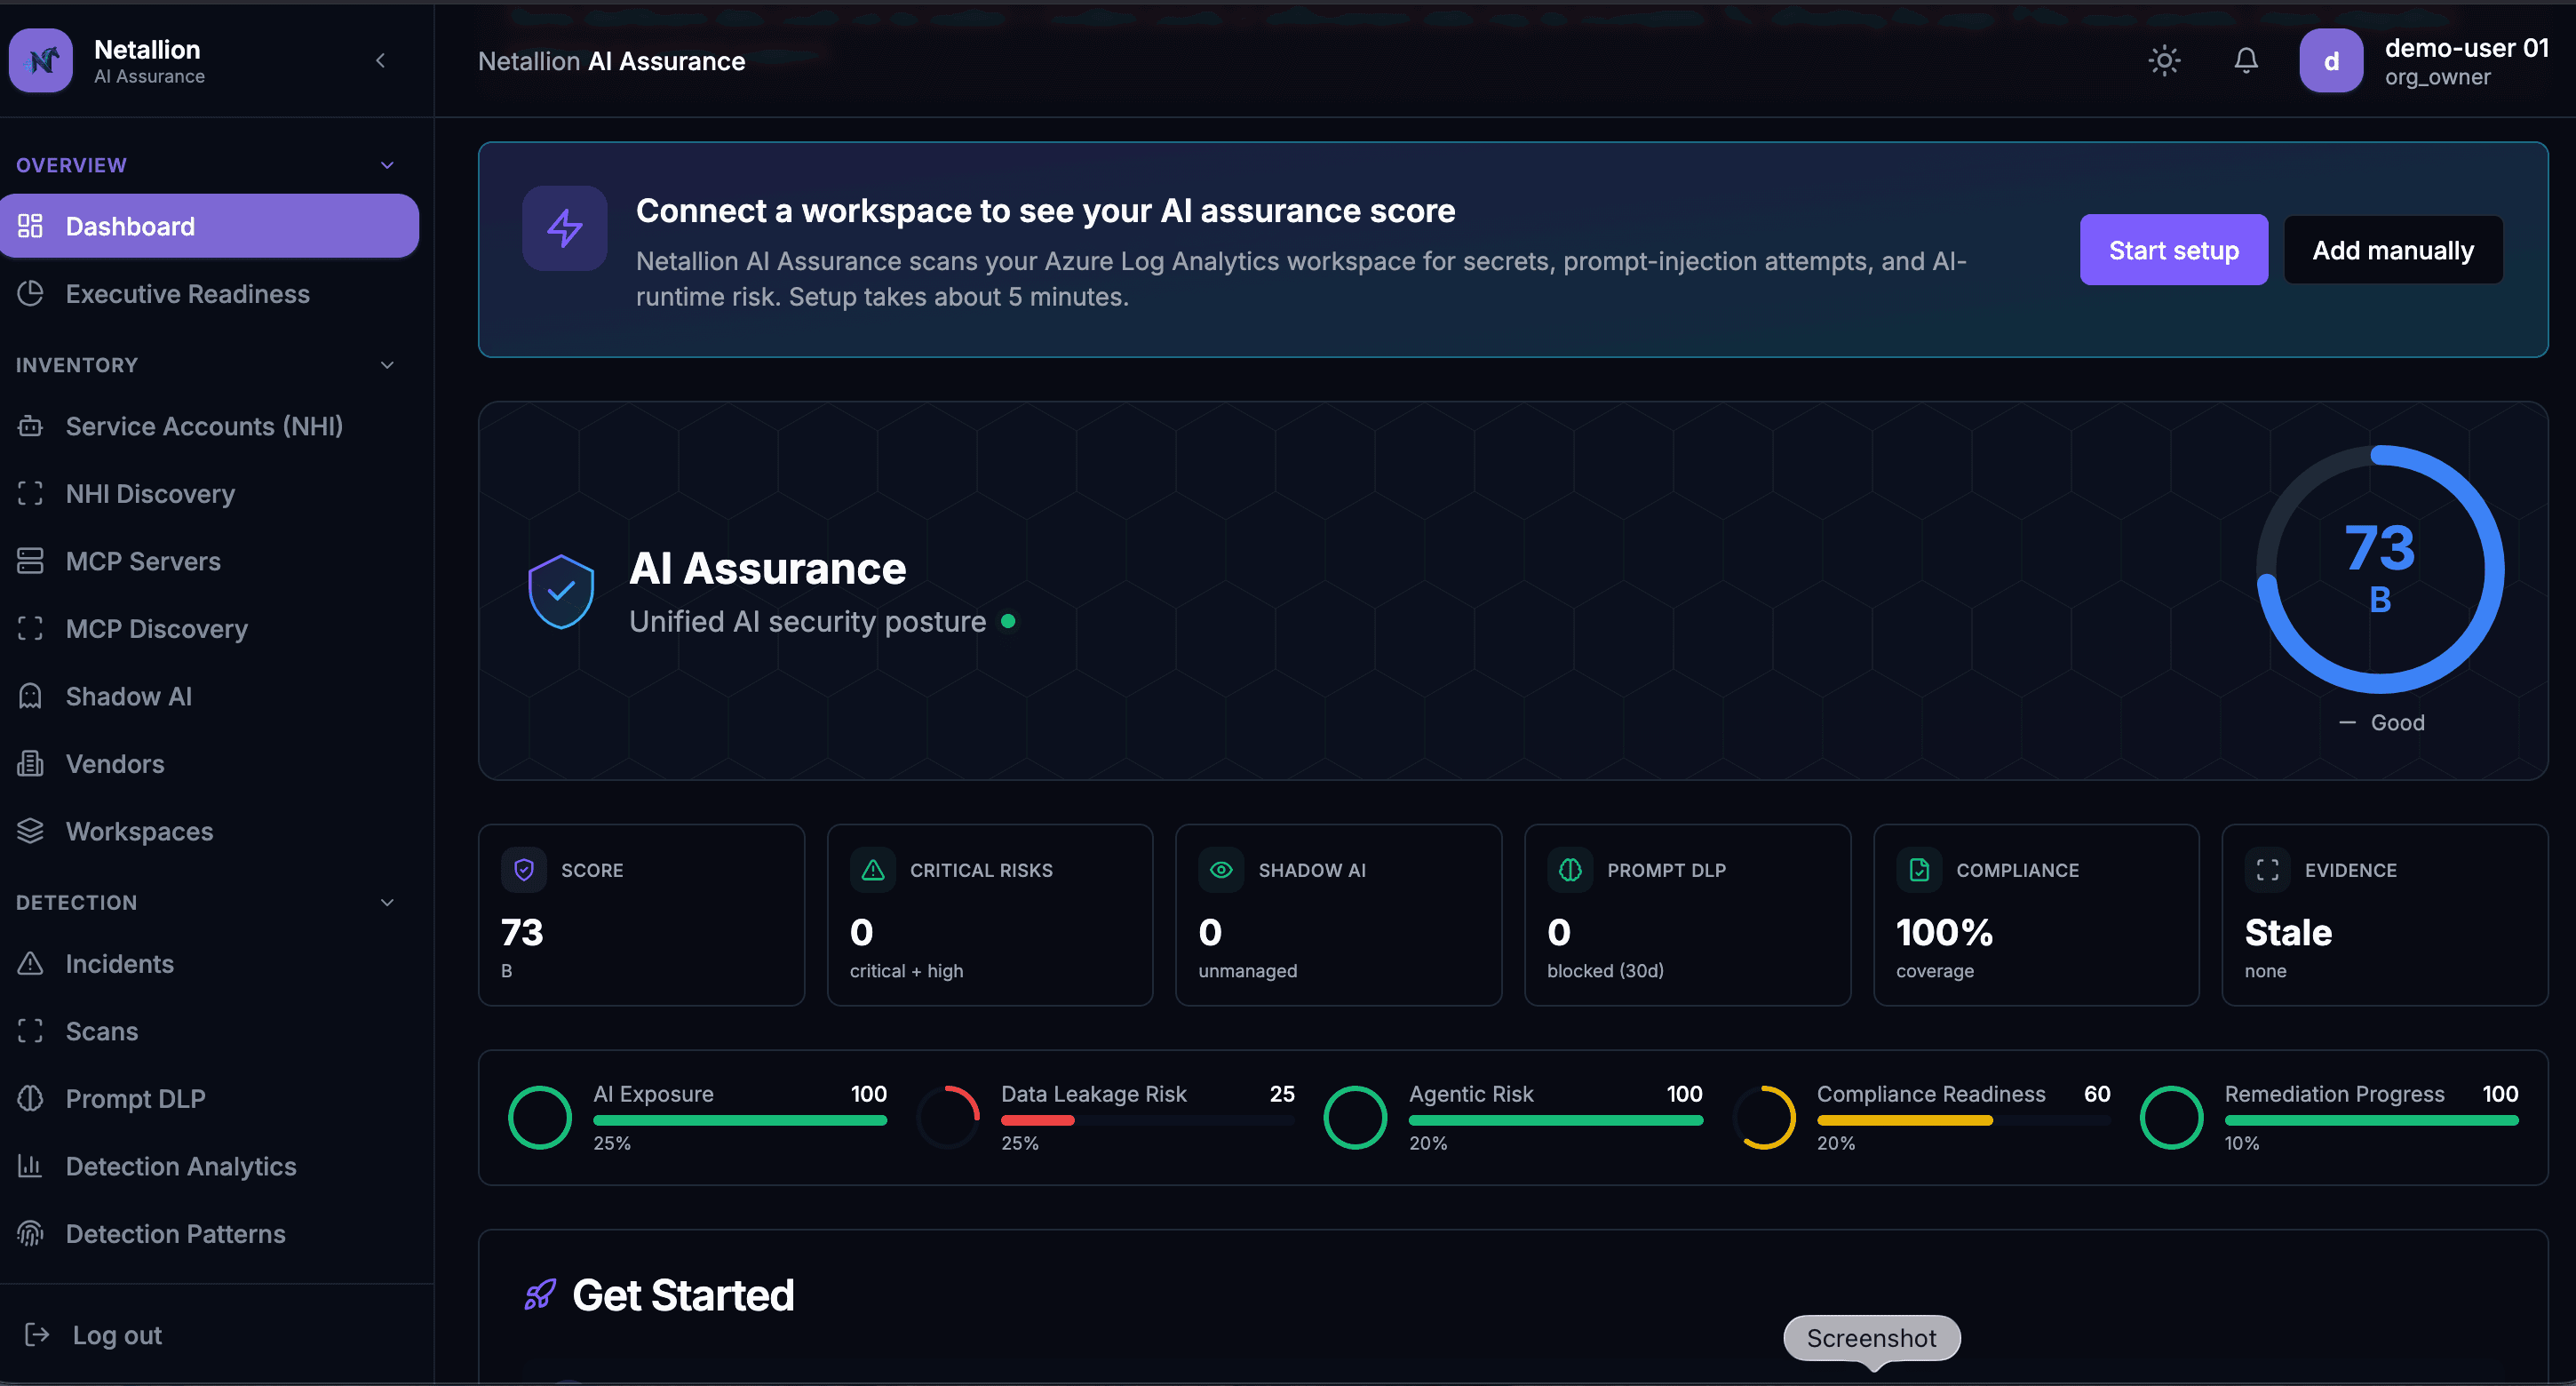Click the Shadow AI ghost icon

[30, 696]
